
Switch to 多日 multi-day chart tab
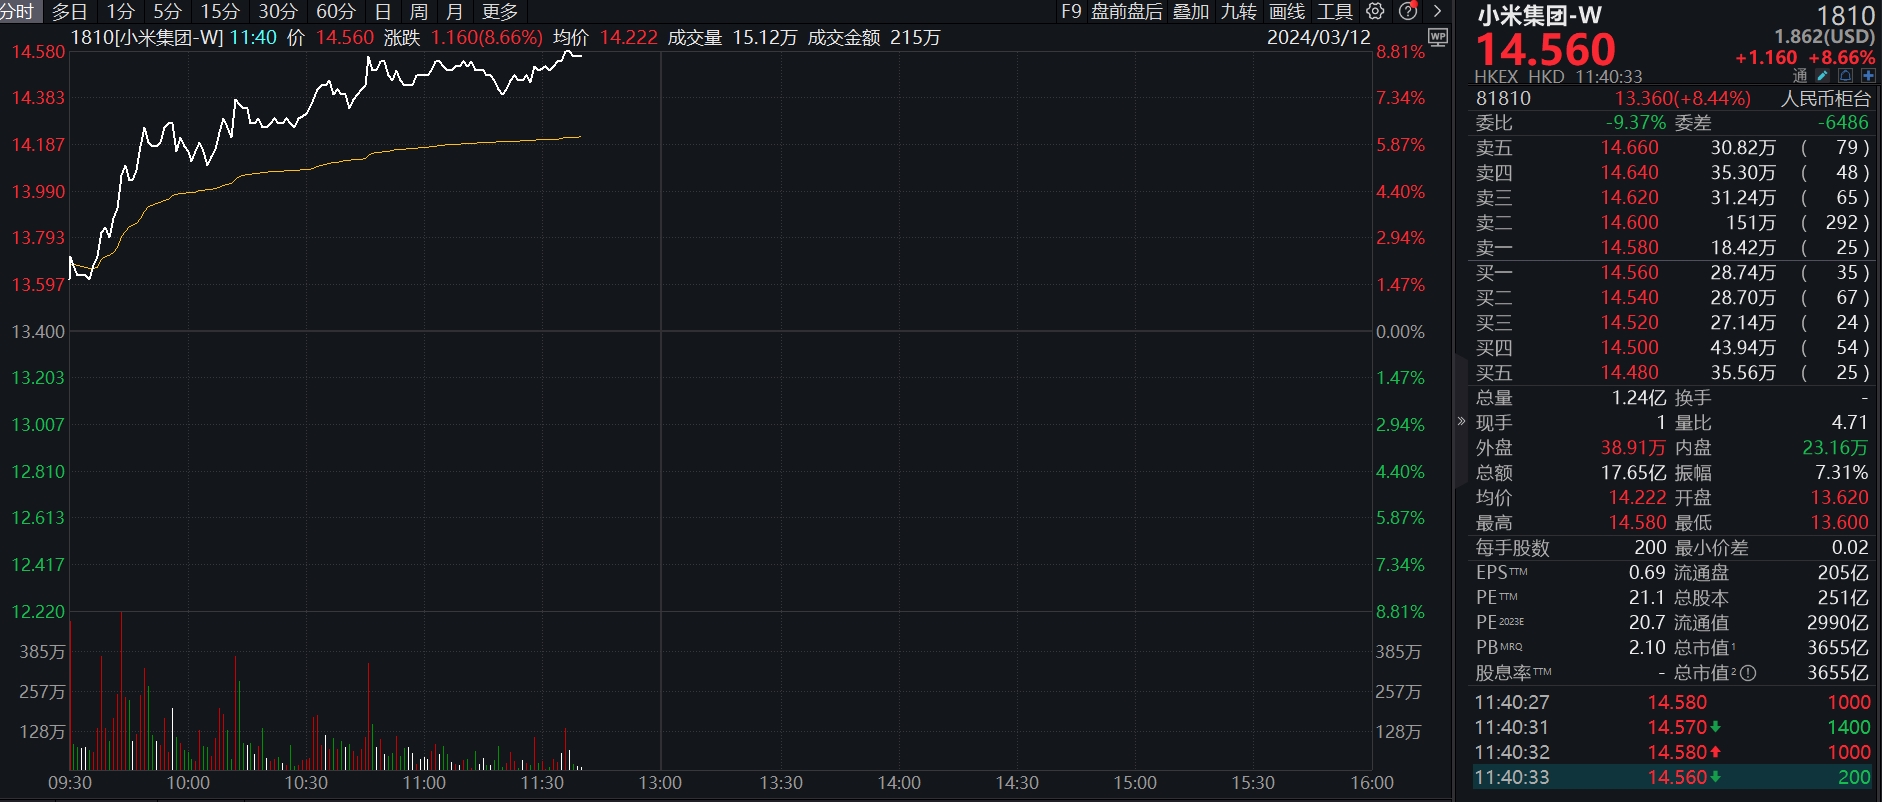(x=69, y=11)
